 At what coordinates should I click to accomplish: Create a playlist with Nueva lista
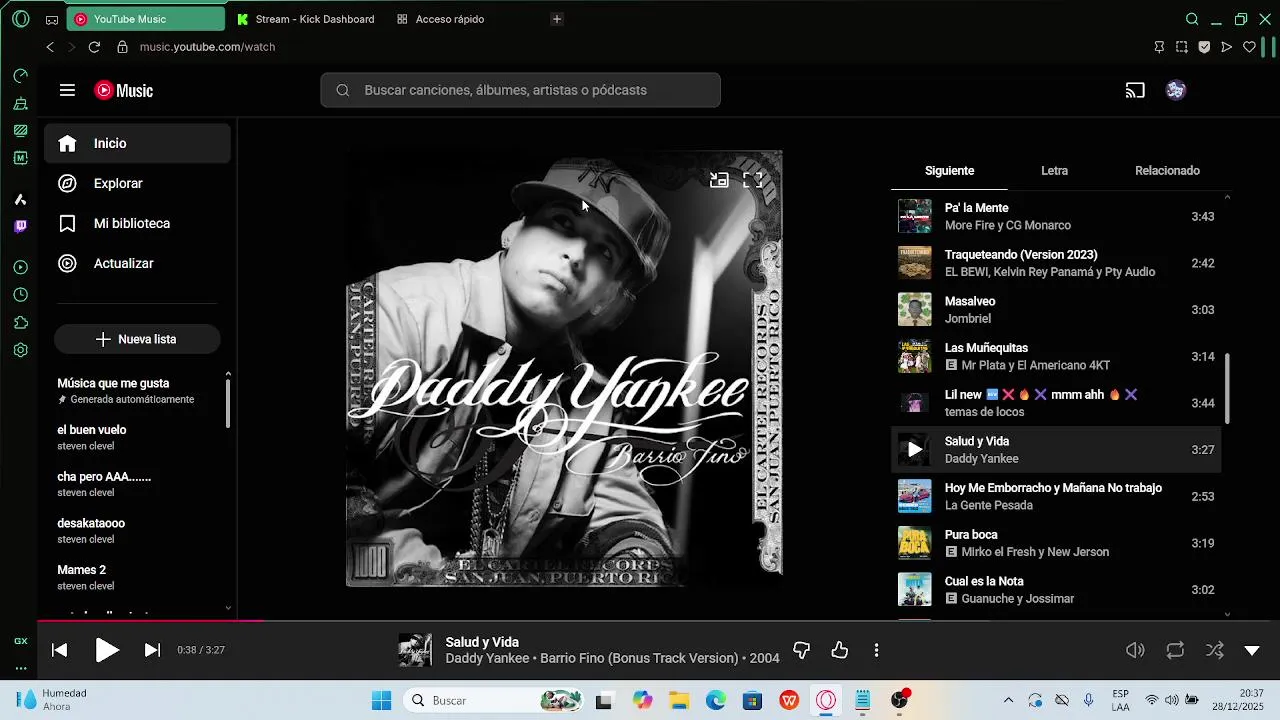click(137, 339)
